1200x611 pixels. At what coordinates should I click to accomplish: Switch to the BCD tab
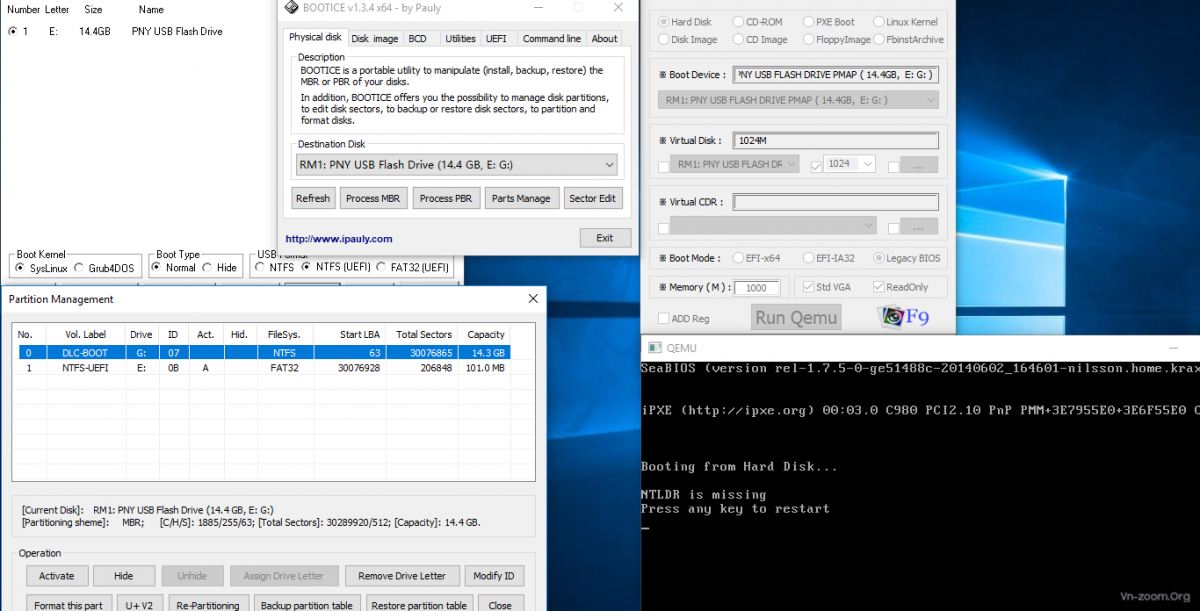[x=417, y=39]
